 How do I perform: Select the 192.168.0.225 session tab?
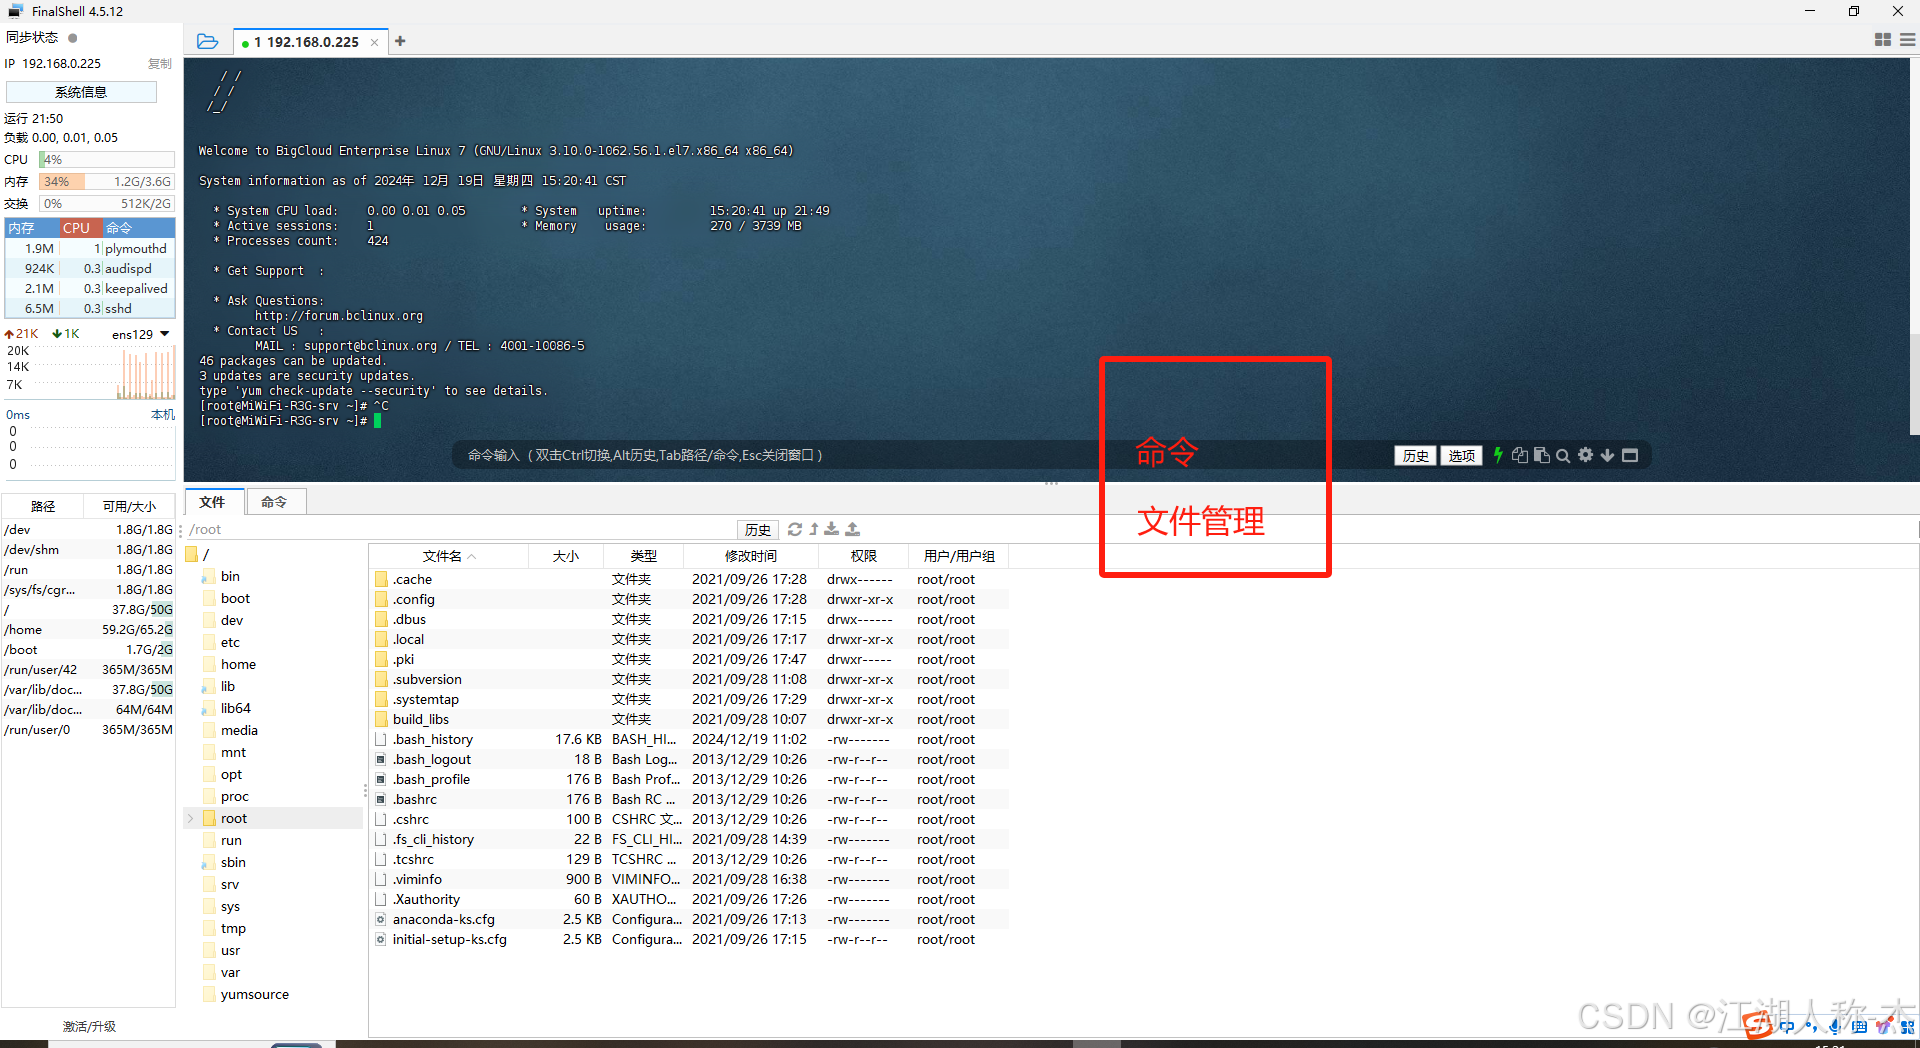311,42
